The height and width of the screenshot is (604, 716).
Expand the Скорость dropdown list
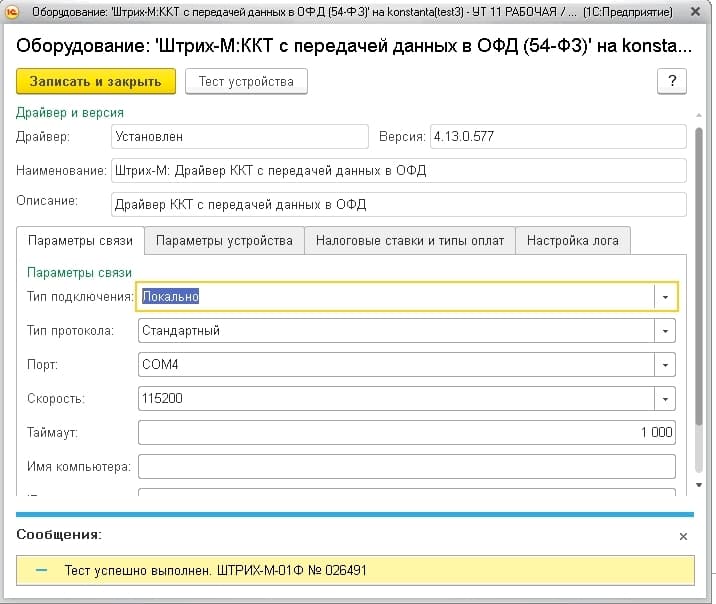(665, 399)
